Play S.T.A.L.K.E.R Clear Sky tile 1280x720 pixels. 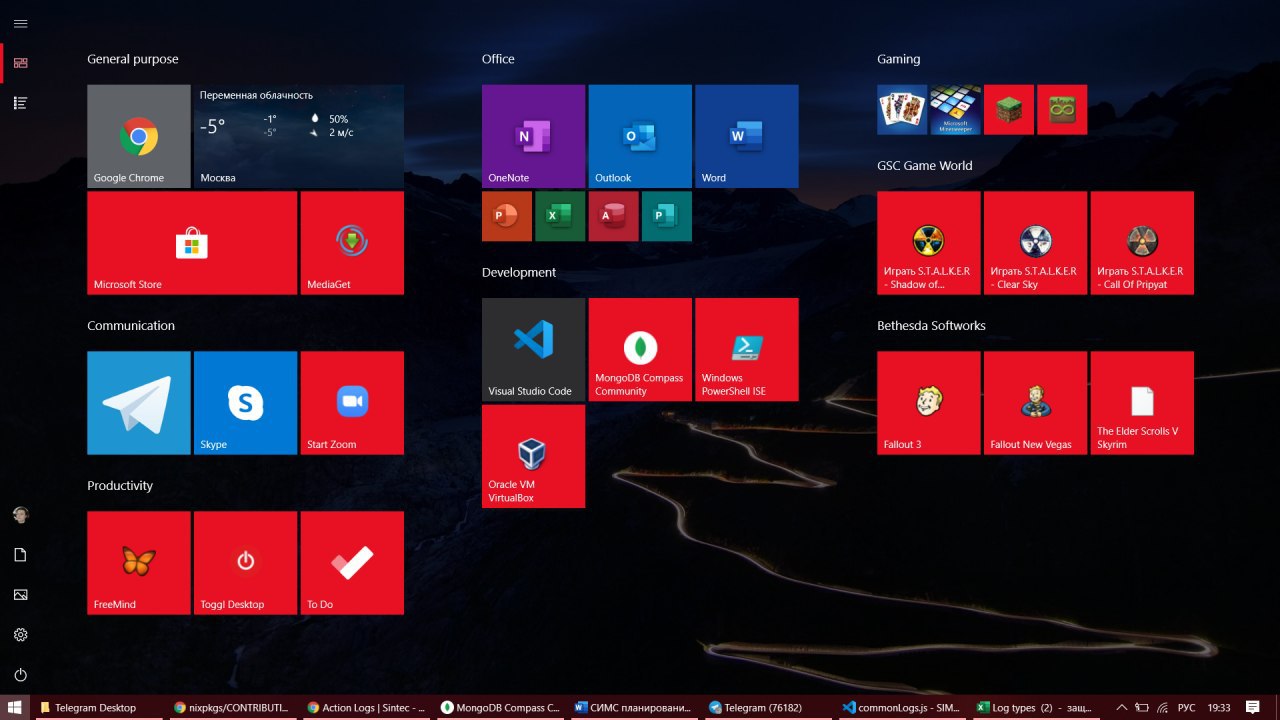tap(1035, 243)
